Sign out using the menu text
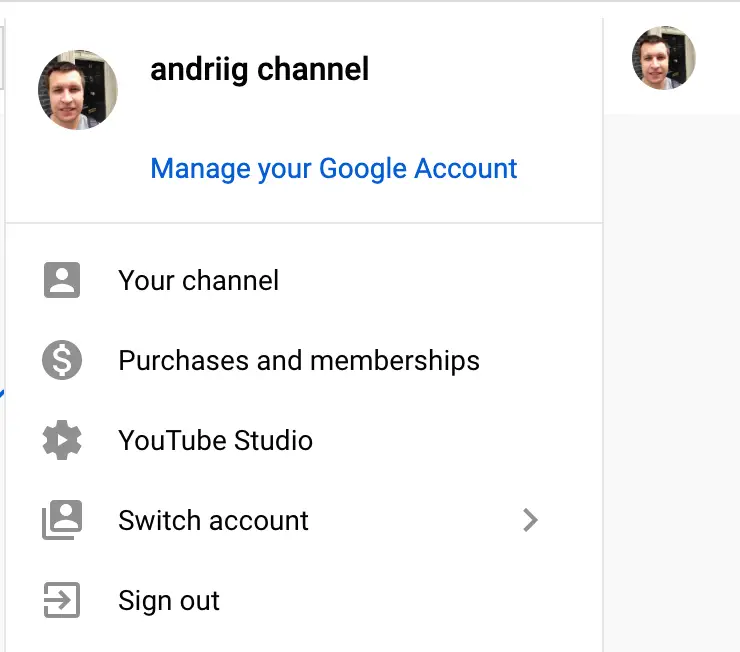This screenshot has height=652, width=740. [x=168, y=600]
